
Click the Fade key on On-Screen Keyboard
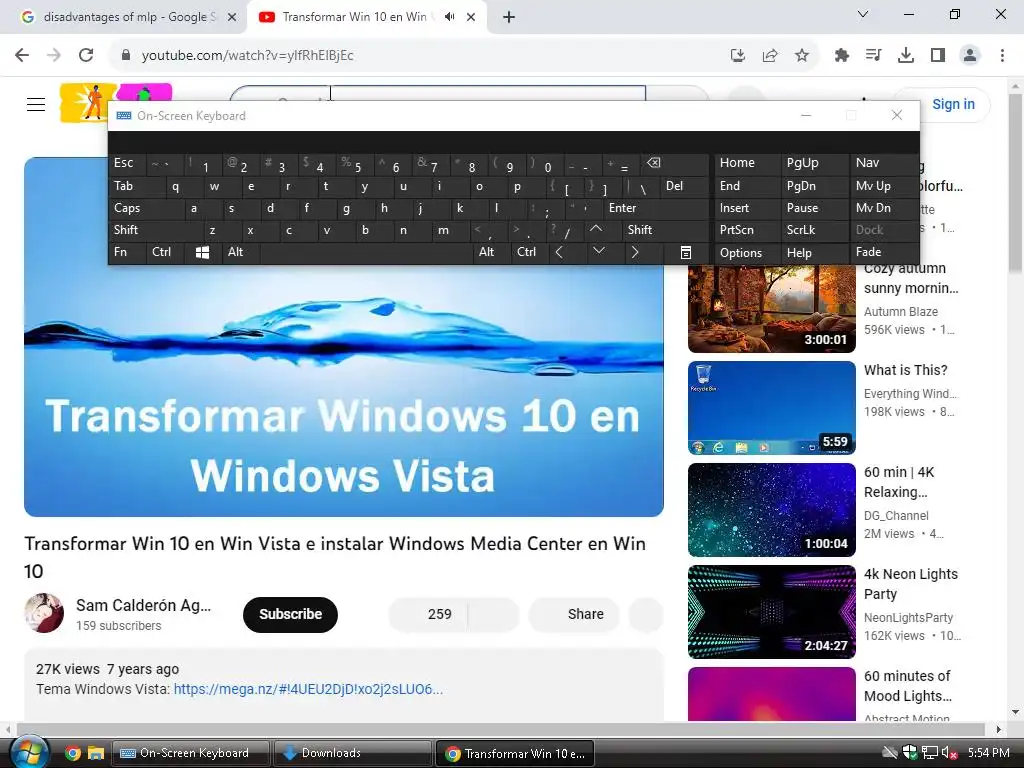pyautogui.click(x=883, y=252)
